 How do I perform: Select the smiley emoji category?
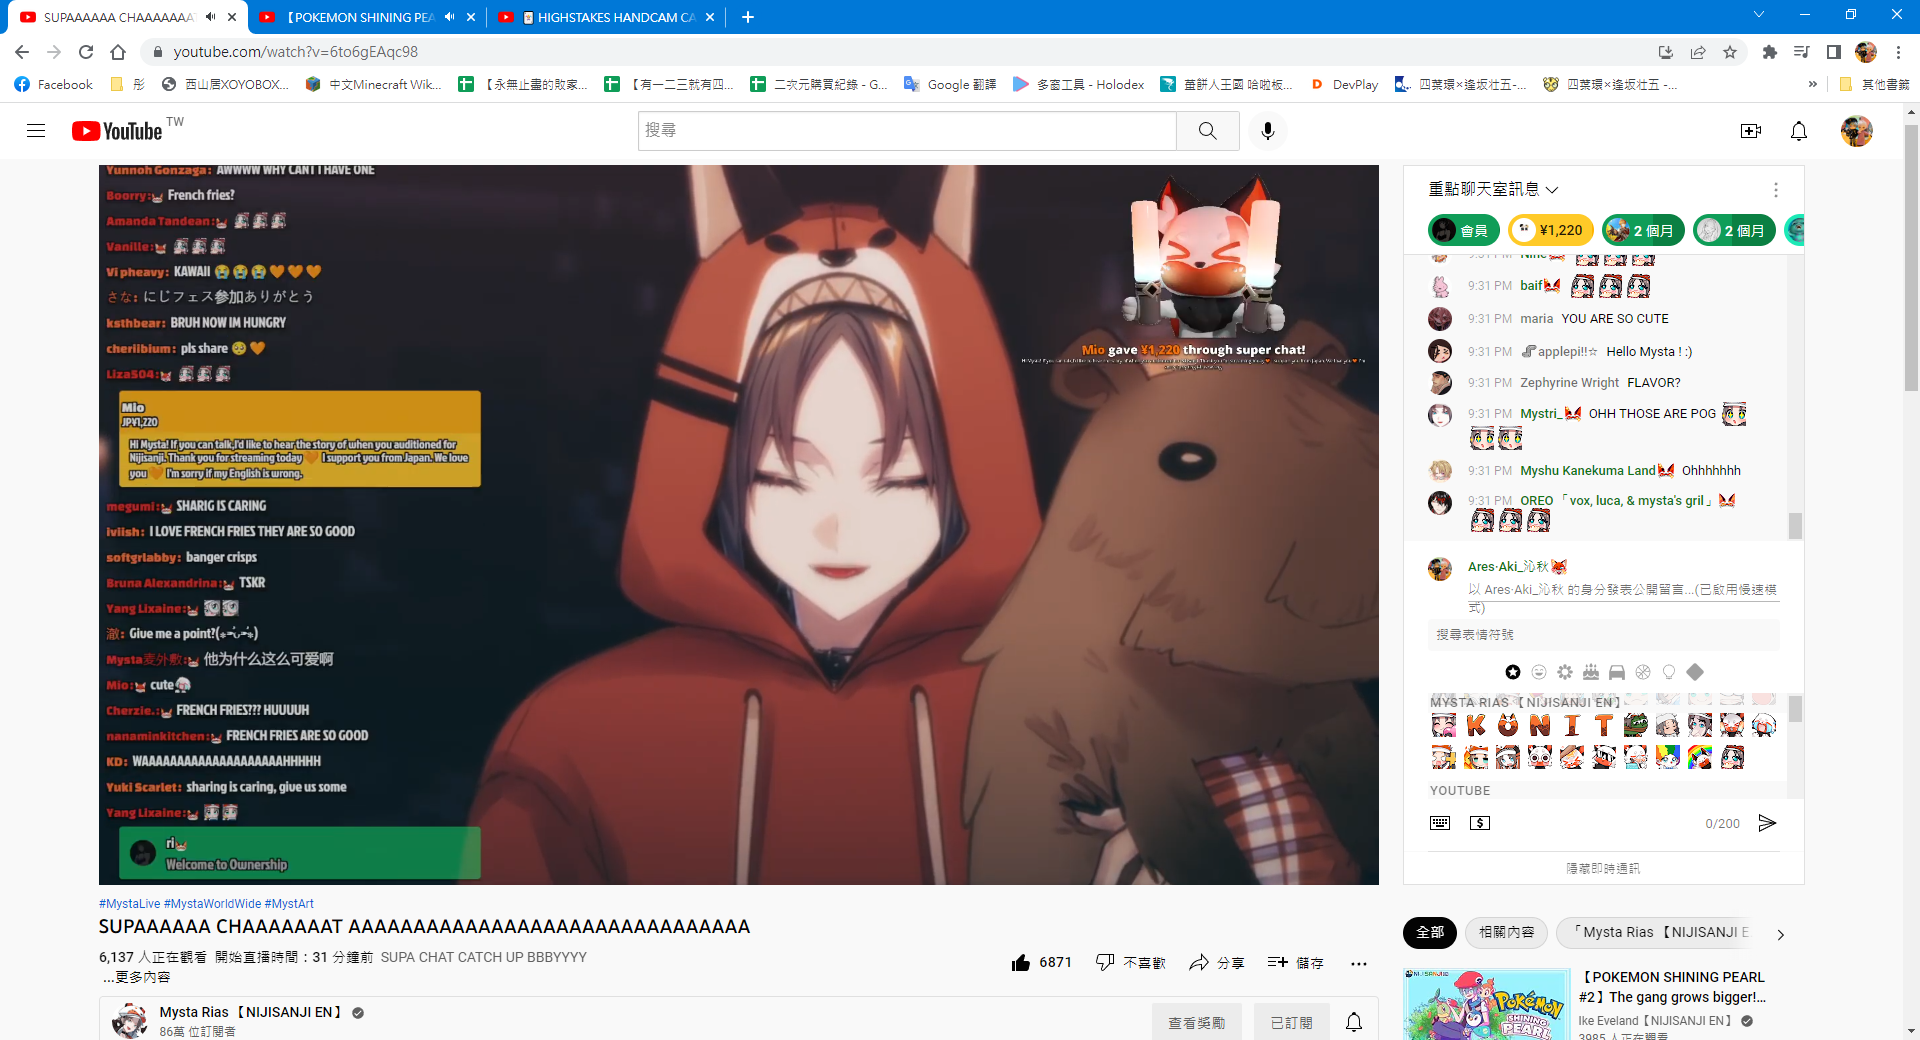coord(1539,672)
